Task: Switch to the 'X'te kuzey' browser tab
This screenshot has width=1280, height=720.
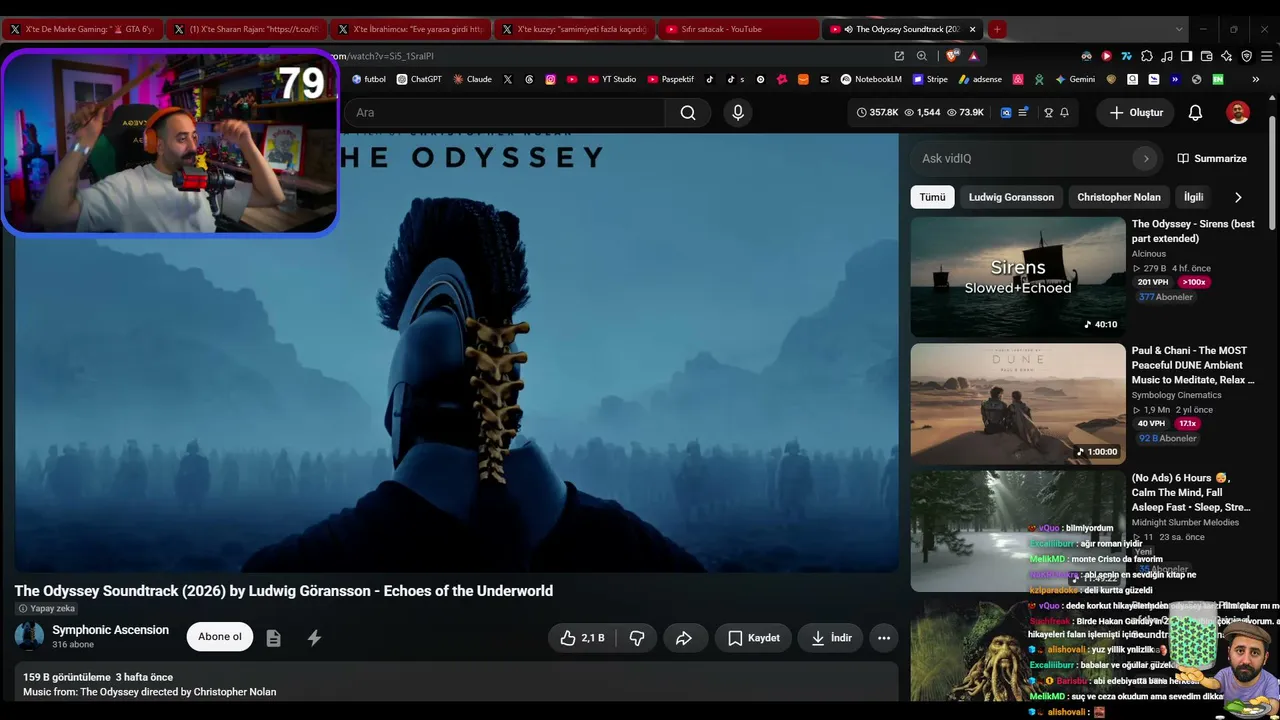Action: tap(574, 29)
